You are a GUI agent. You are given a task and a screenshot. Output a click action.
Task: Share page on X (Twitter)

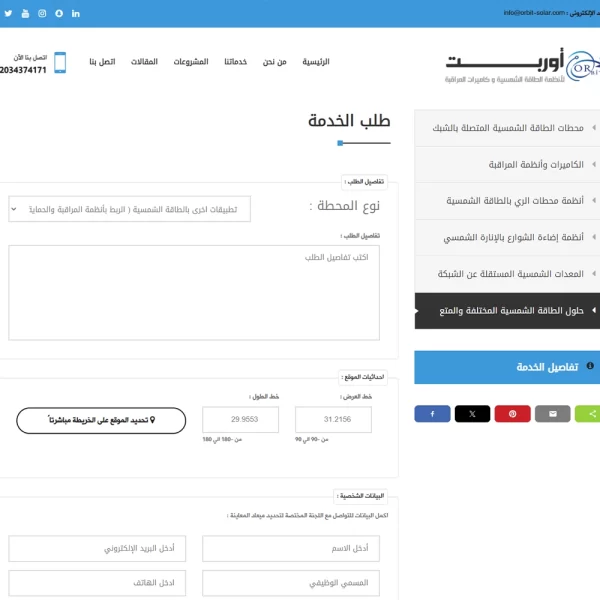tap(472, 413)
